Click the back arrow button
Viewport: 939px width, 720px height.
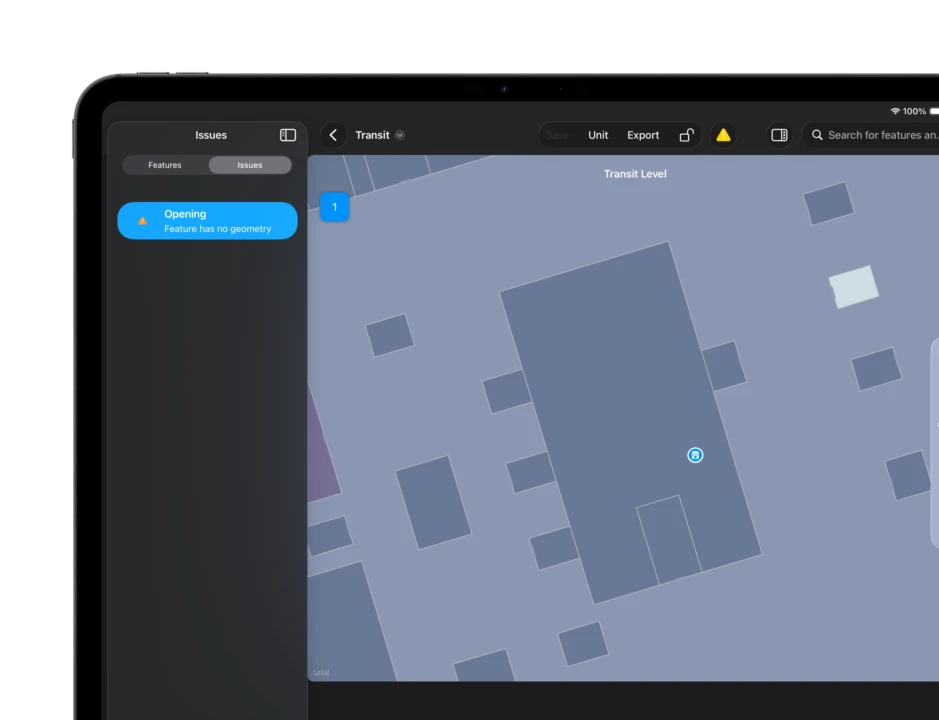[x=333, y=135]
